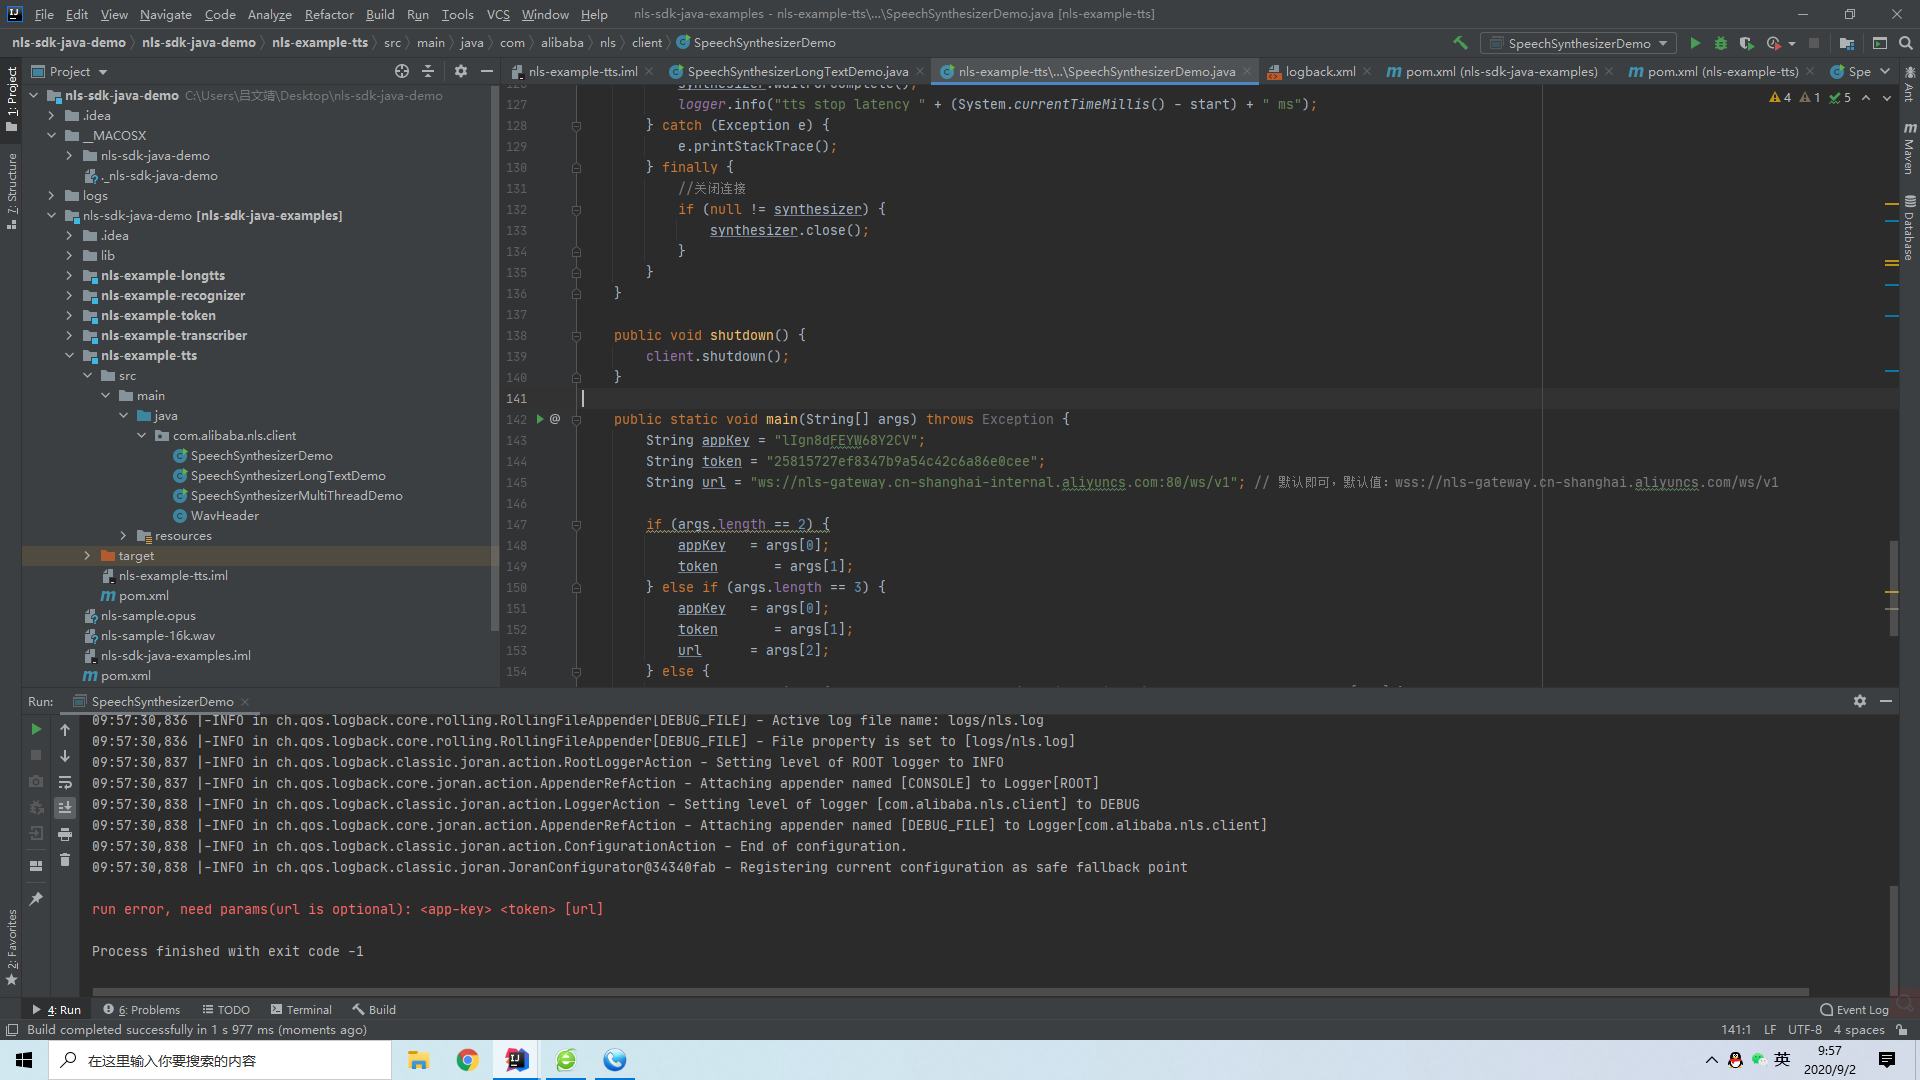Viewport: 1920px width, 1080px height.
Task: Open the Terminal tool window tab
Action: [x=301, y=1009]
